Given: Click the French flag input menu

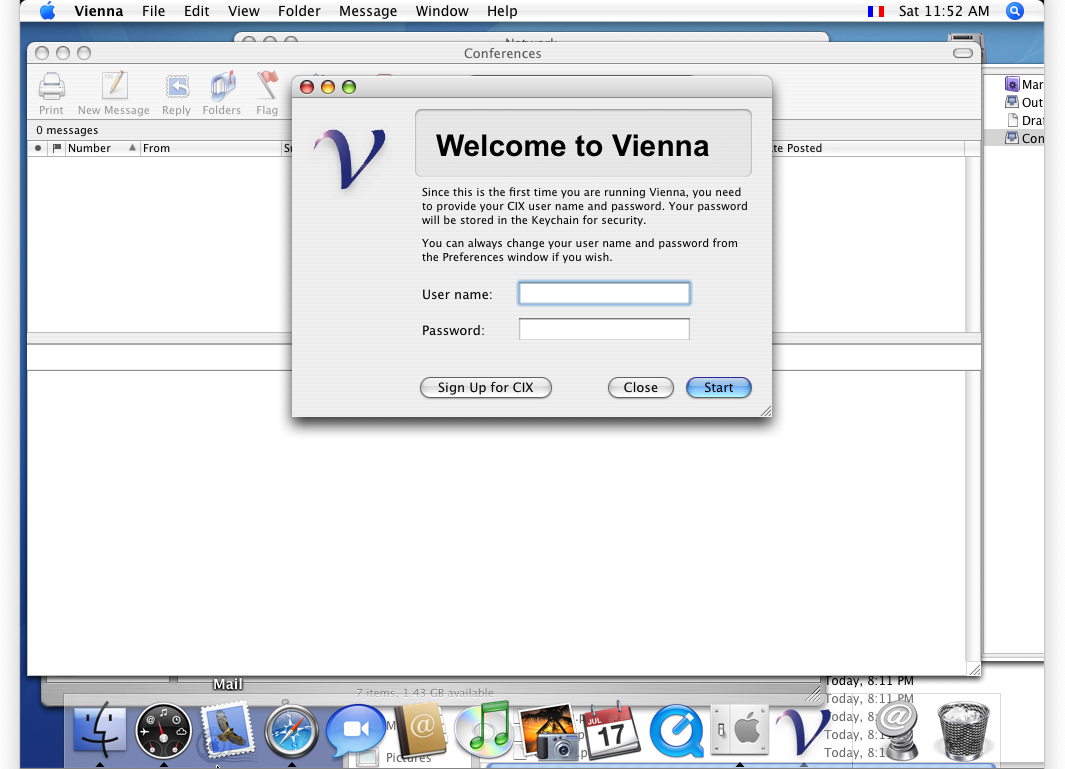Looking at the screenshot, I should [x=876, y=11].
